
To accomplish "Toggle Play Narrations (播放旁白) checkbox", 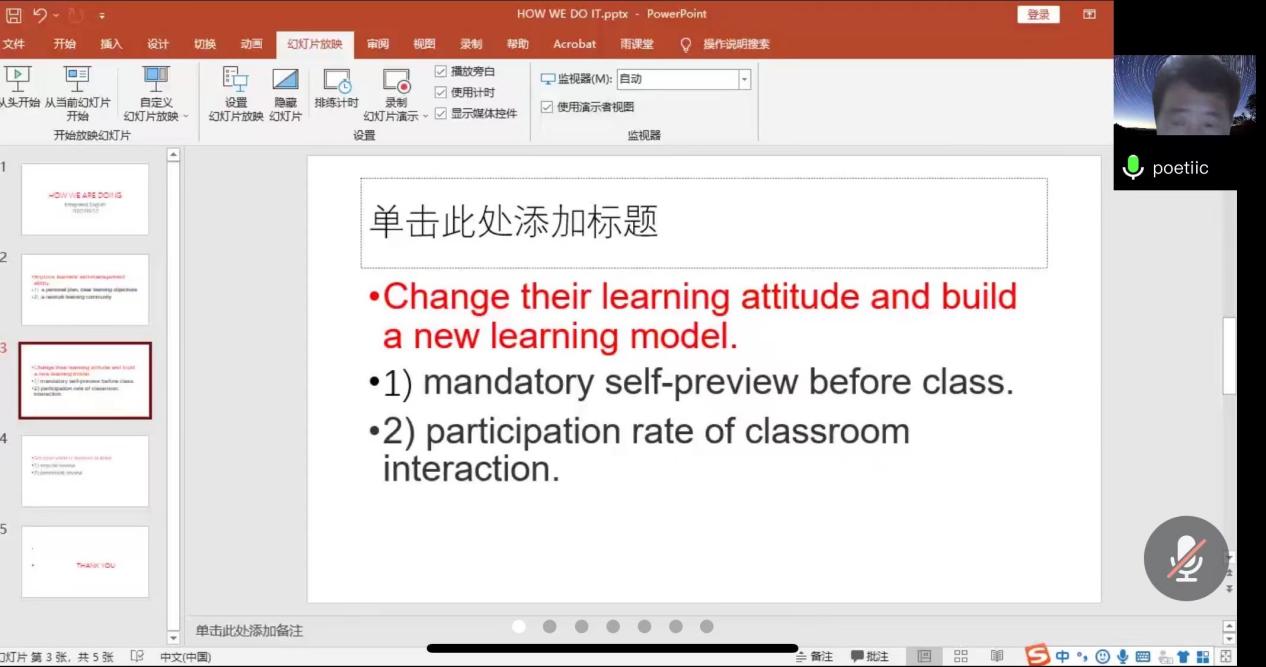I will coord(441,72).
